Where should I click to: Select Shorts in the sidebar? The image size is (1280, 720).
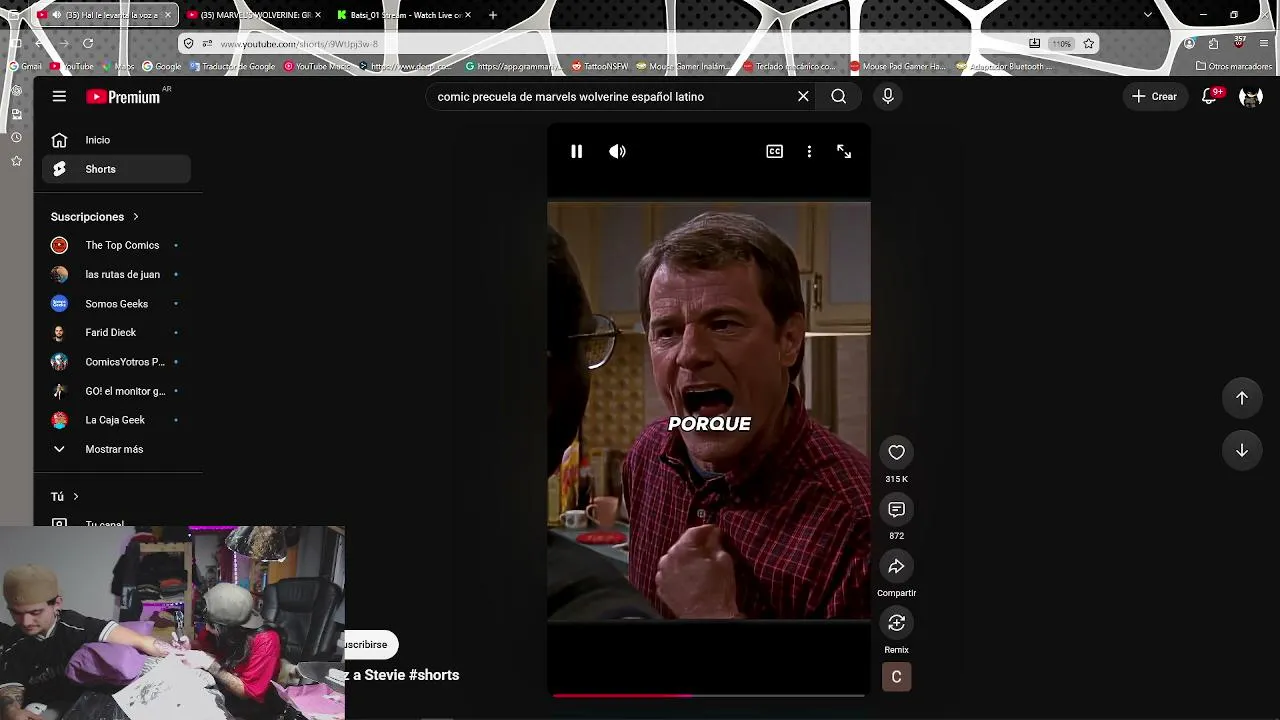[x=116, y=169]
